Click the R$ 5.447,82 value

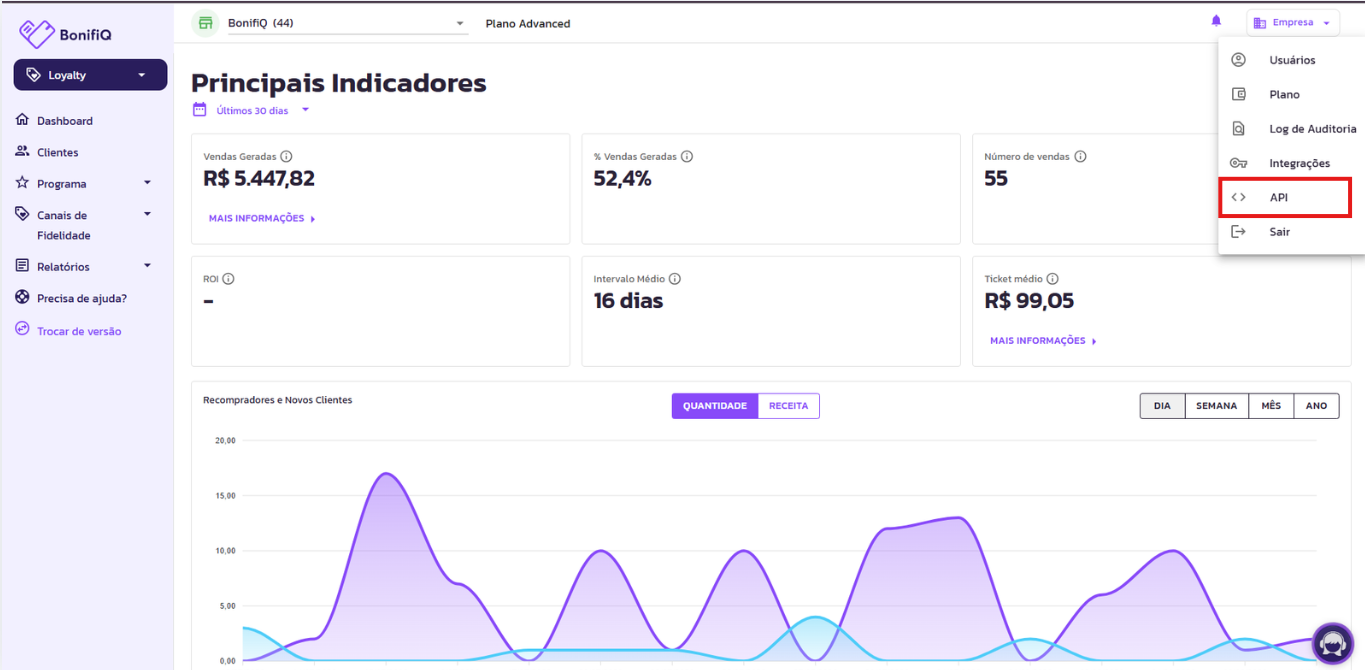[x=259, y=179]
